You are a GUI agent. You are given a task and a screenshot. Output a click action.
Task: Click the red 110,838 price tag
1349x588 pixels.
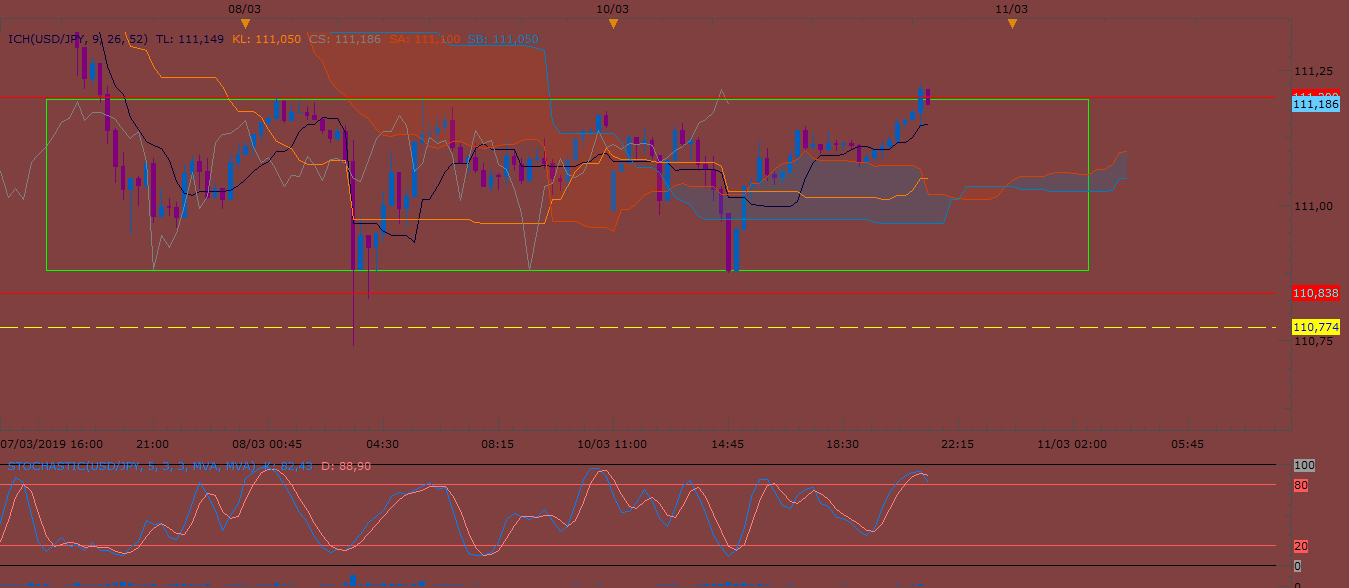point(1315,293)
